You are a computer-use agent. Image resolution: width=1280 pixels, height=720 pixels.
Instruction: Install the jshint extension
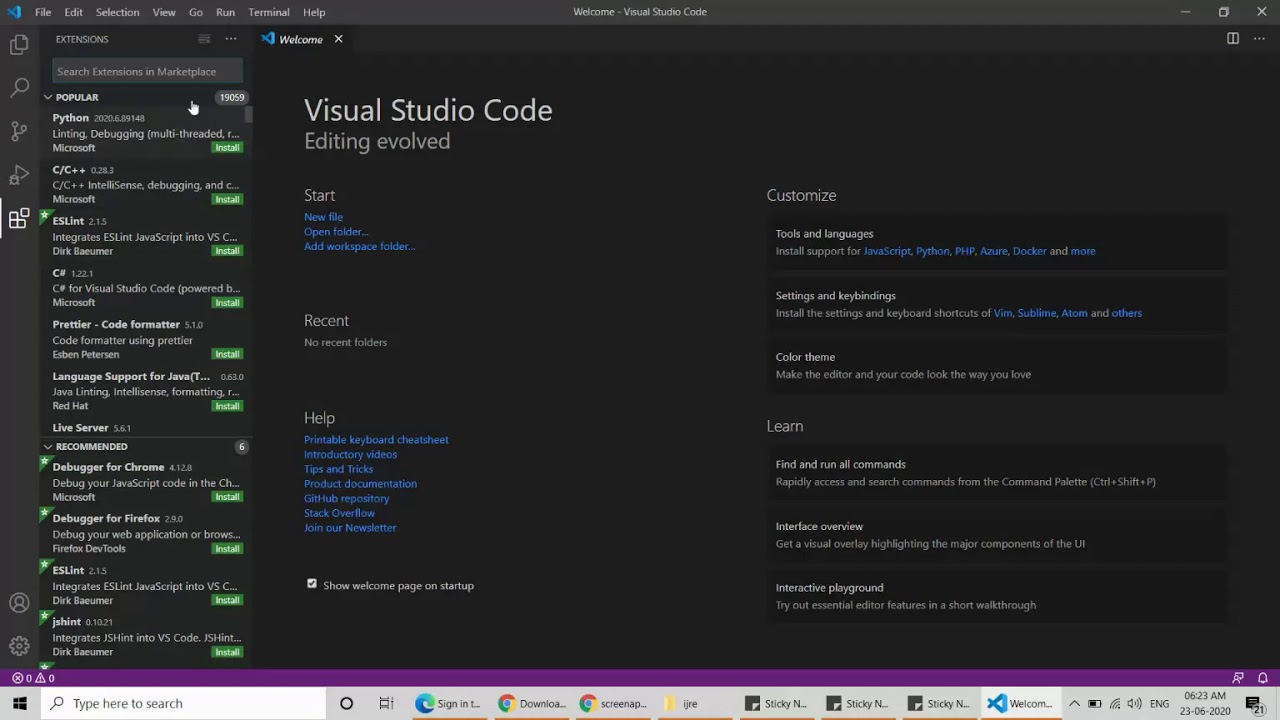pyautogui.click(x=227, y=652)
